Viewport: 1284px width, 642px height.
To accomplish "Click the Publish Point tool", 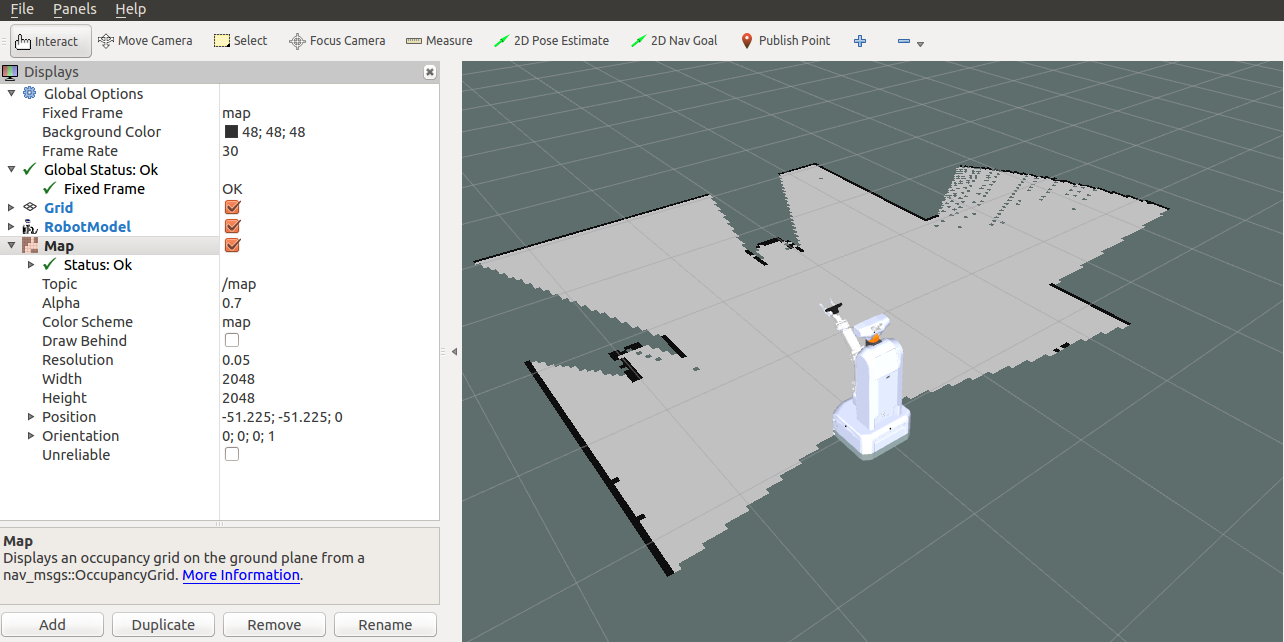I will tap(785, 41).
